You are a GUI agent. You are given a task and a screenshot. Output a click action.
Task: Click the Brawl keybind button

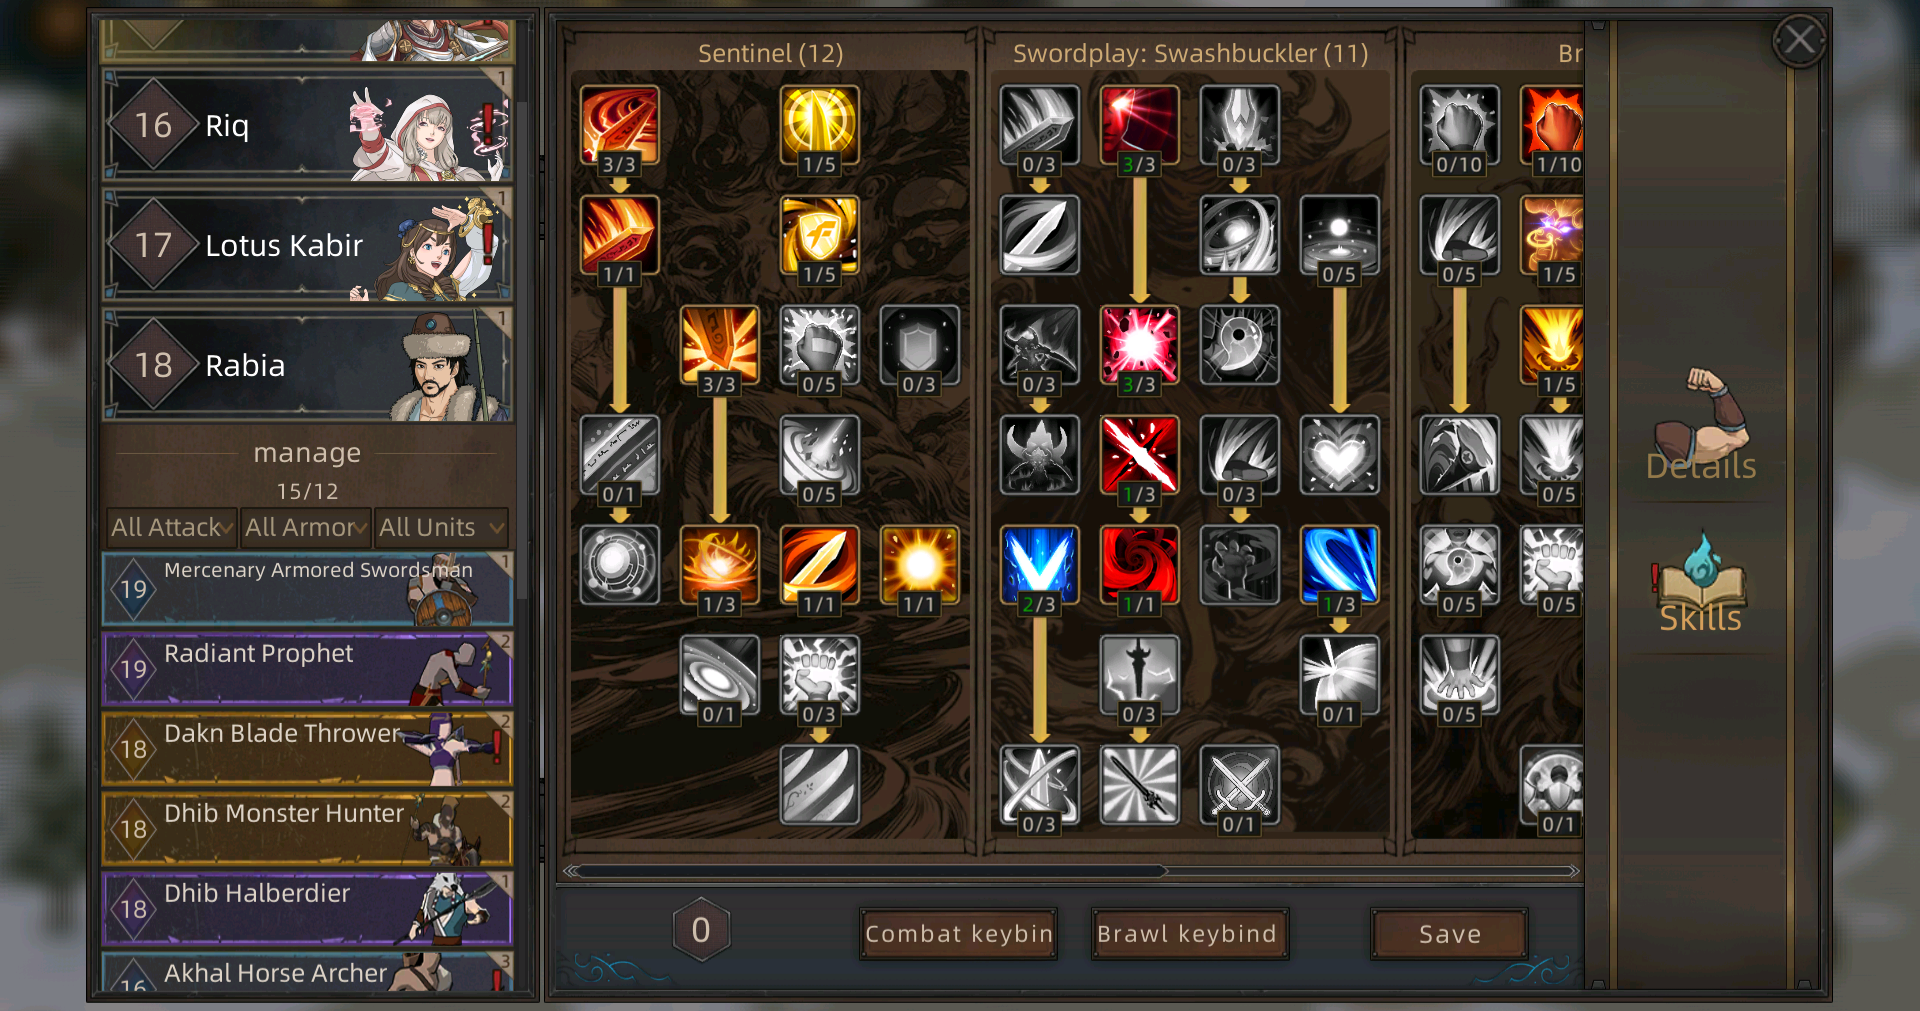[x=1189, y=934]
